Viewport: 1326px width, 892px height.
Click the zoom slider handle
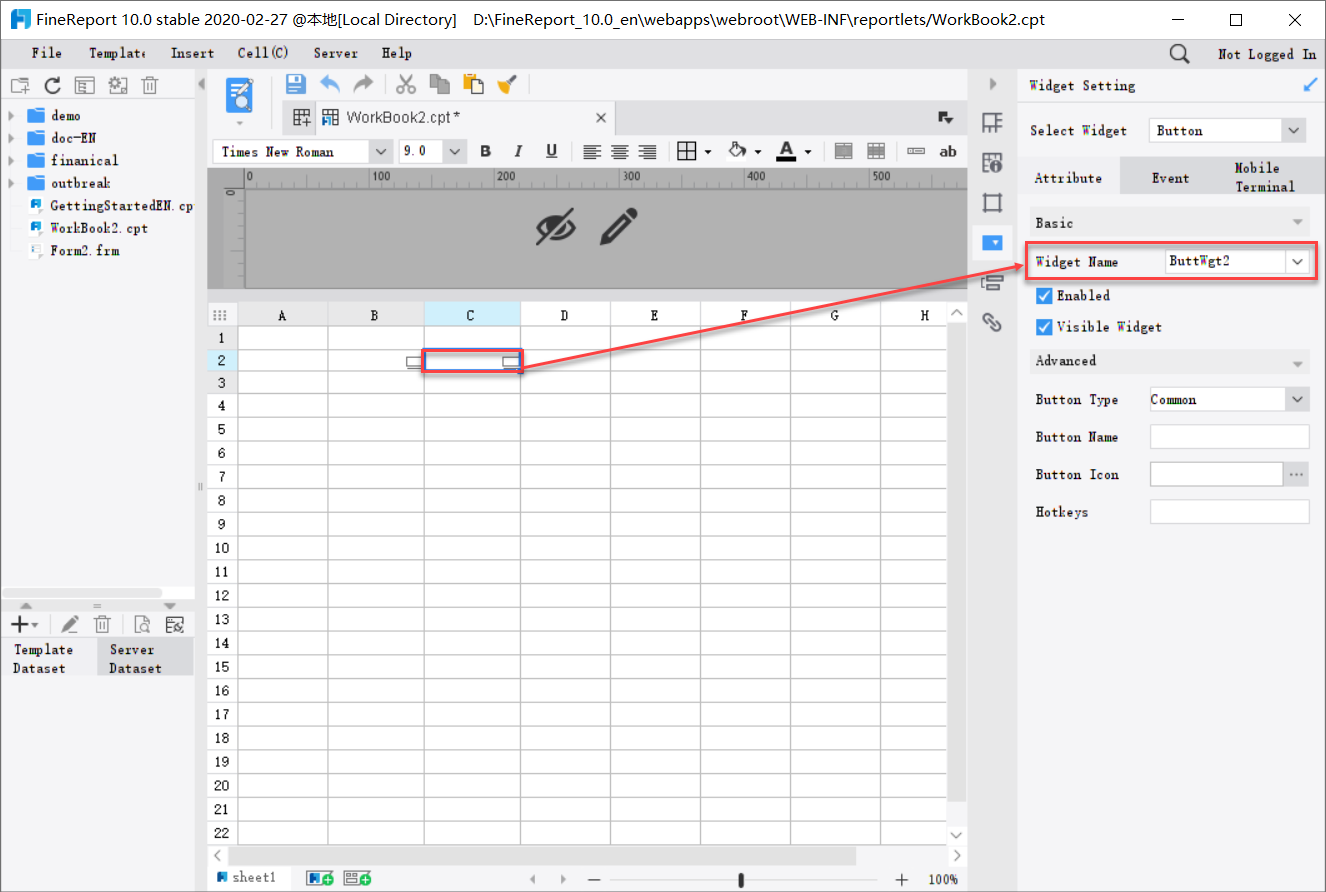tap(741, 879)
